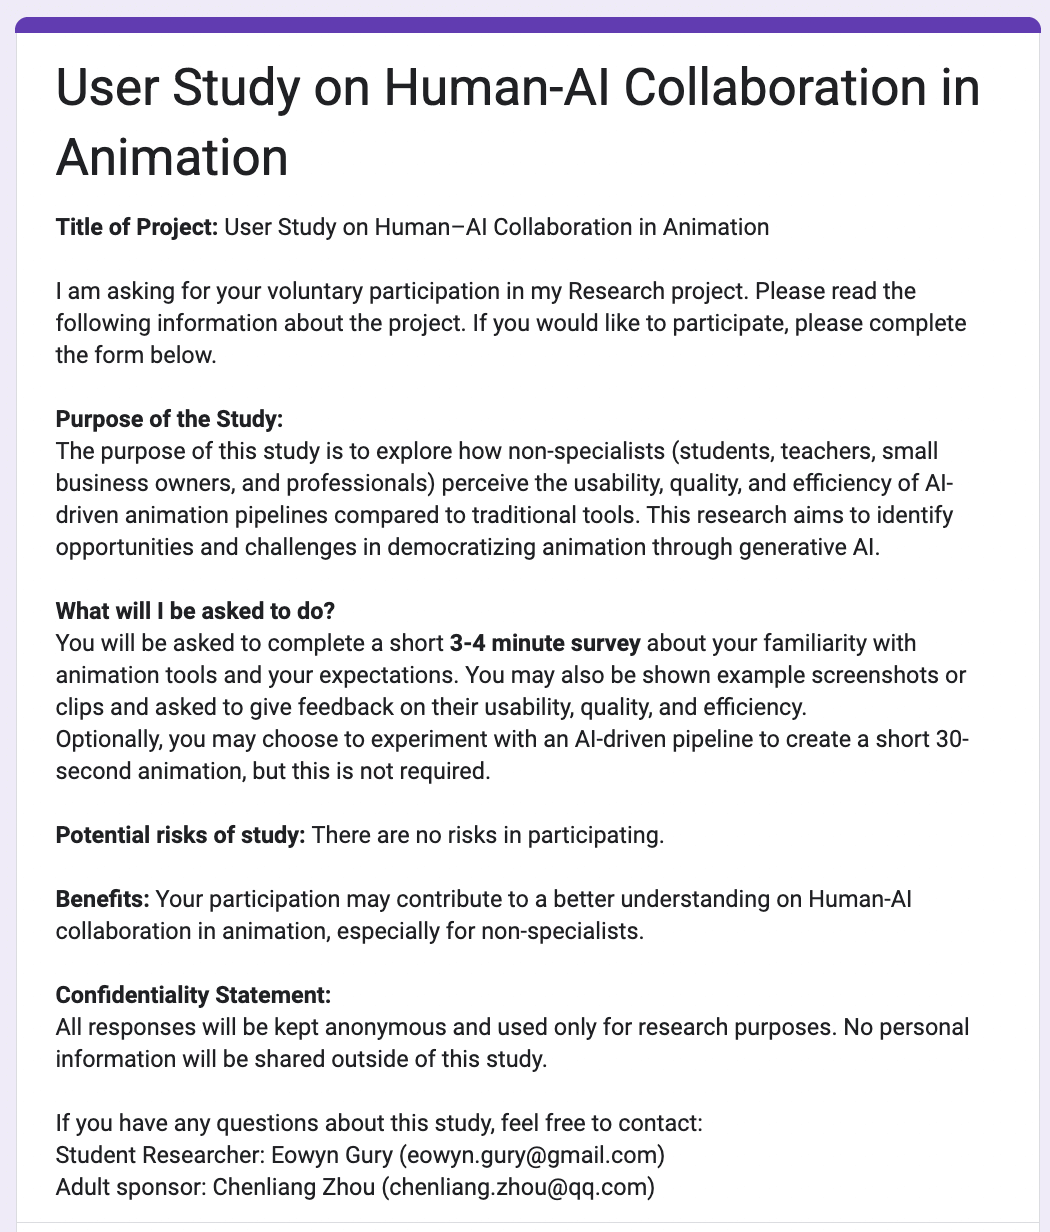This screenshot has width=1050, height=1232.
Task: Click the line "If you have any questions"
Action: 380,1124
